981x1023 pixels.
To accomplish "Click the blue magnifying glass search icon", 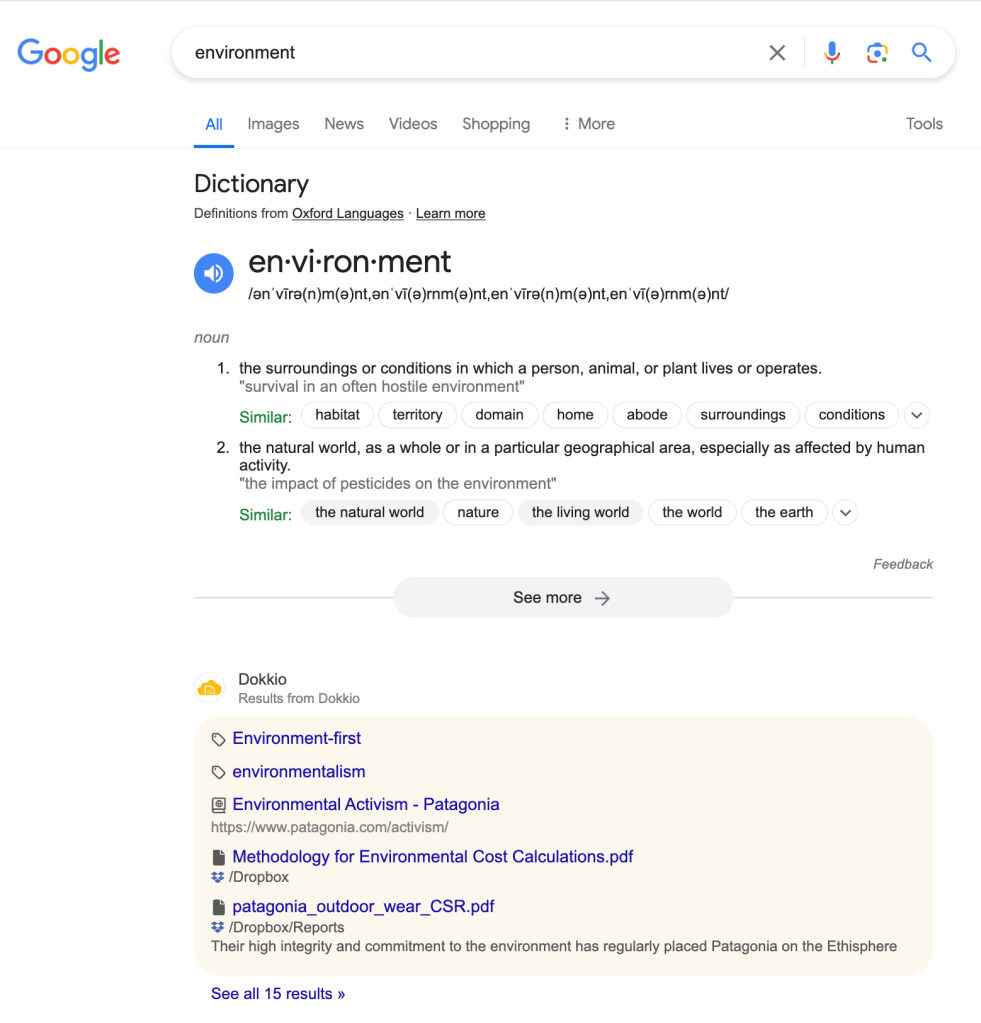I will 922,53.
